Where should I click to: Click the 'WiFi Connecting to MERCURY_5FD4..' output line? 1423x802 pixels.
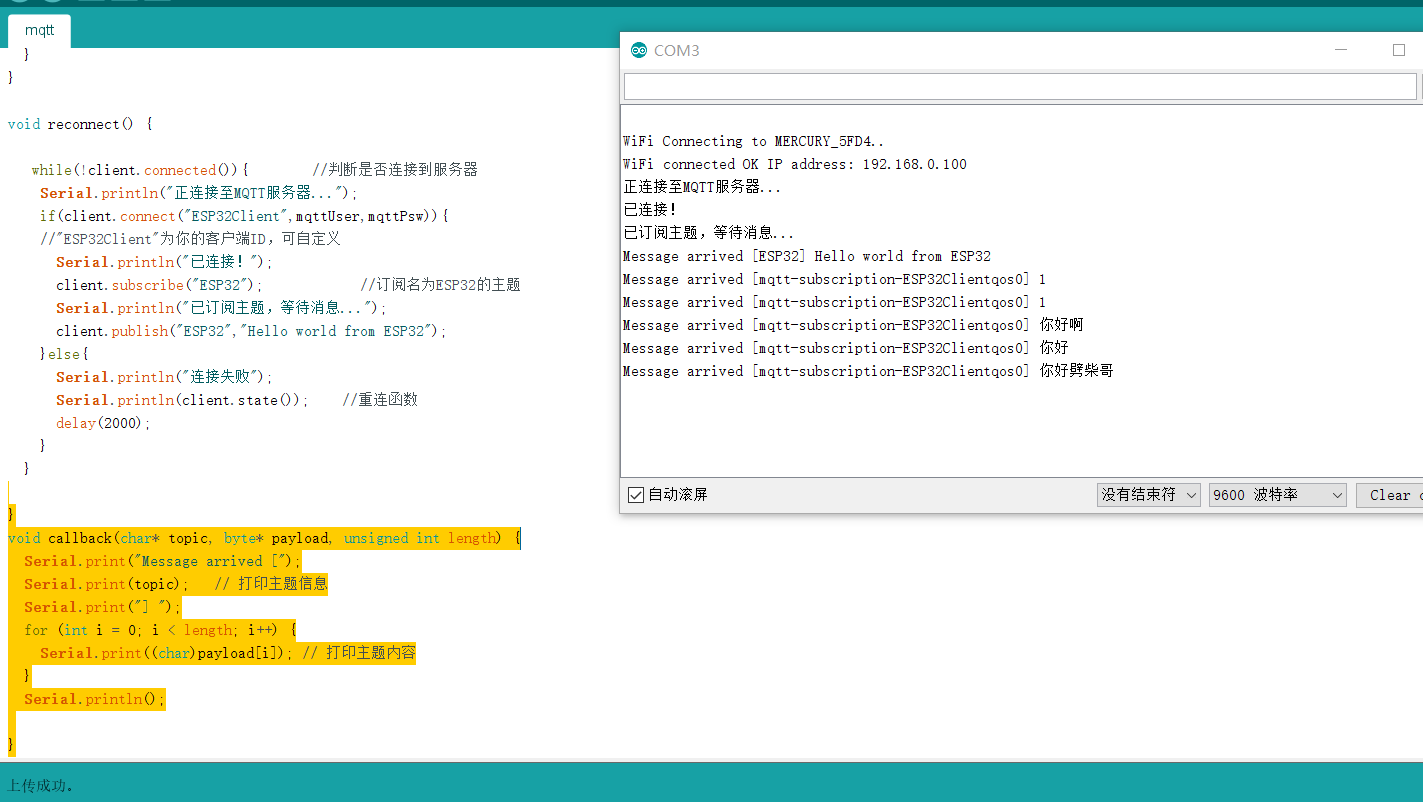[x=753, y=141]
